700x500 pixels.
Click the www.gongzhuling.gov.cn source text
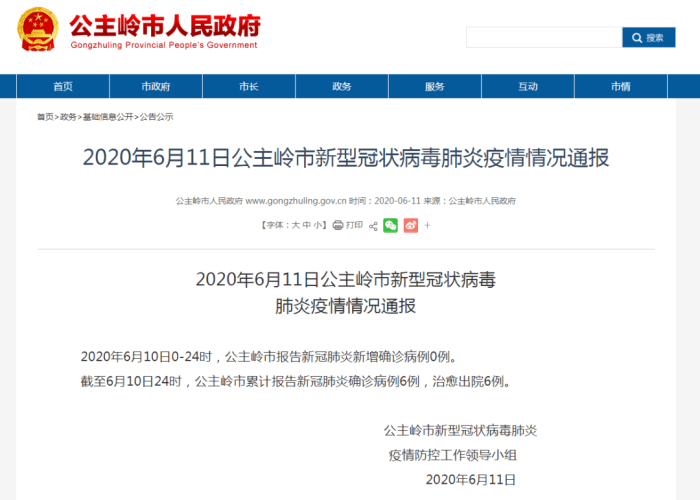click(x=296, y=201)
